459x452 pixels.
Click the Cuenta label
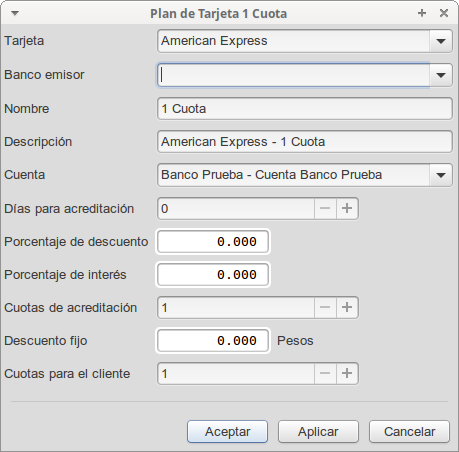click(x=25, y=175)
